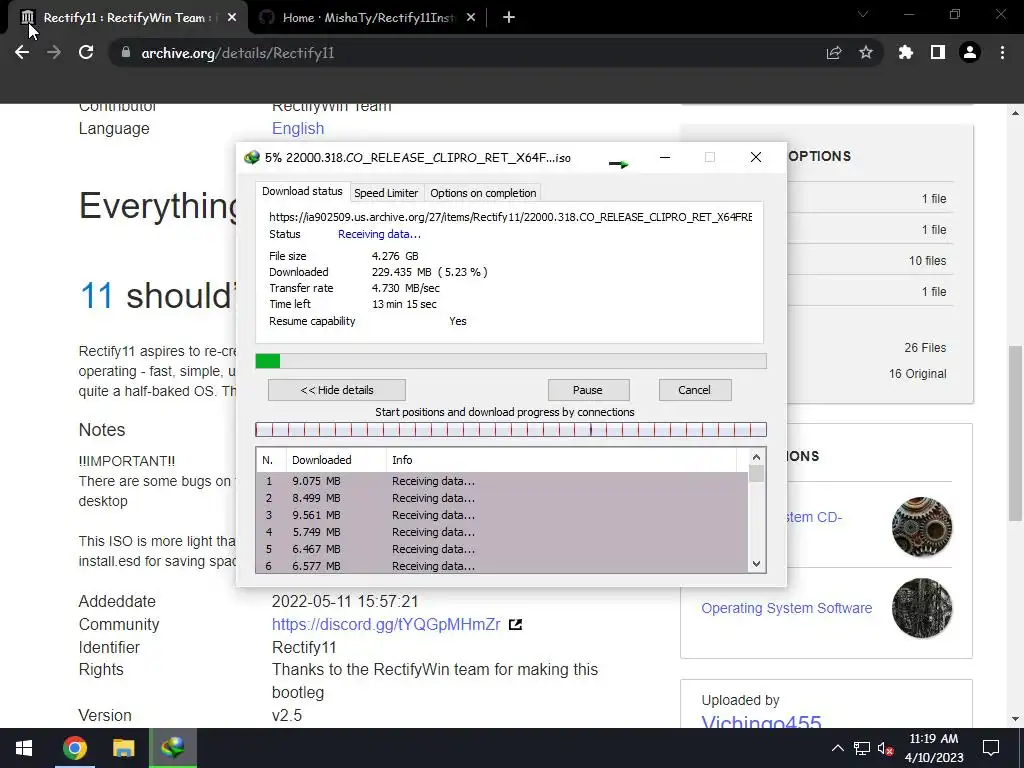Go back in Chrome browser history
This screenshot has height=768, width=1024.
coord(22,53)
